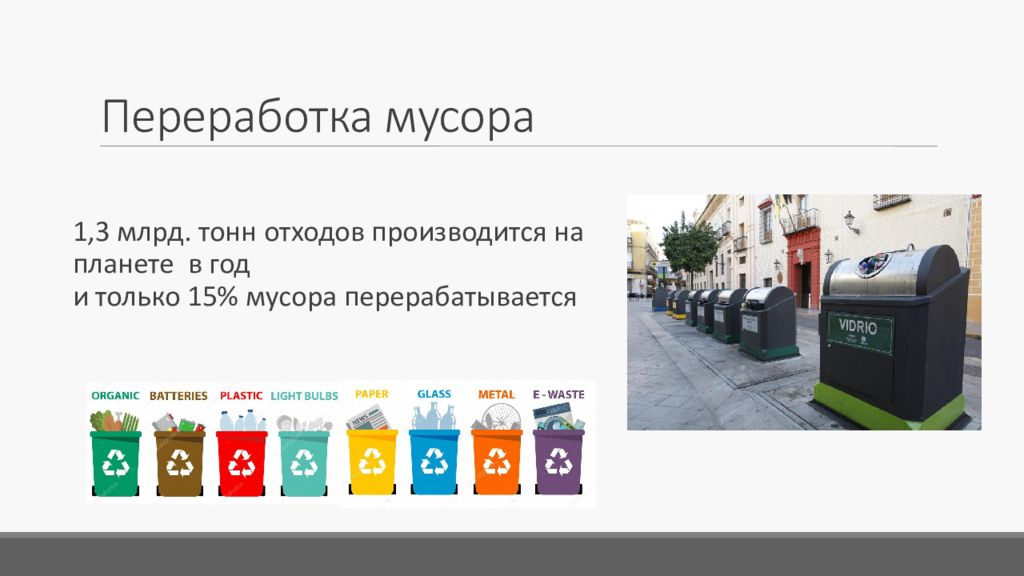Select the street photo of recycling containers

[803, 312]
